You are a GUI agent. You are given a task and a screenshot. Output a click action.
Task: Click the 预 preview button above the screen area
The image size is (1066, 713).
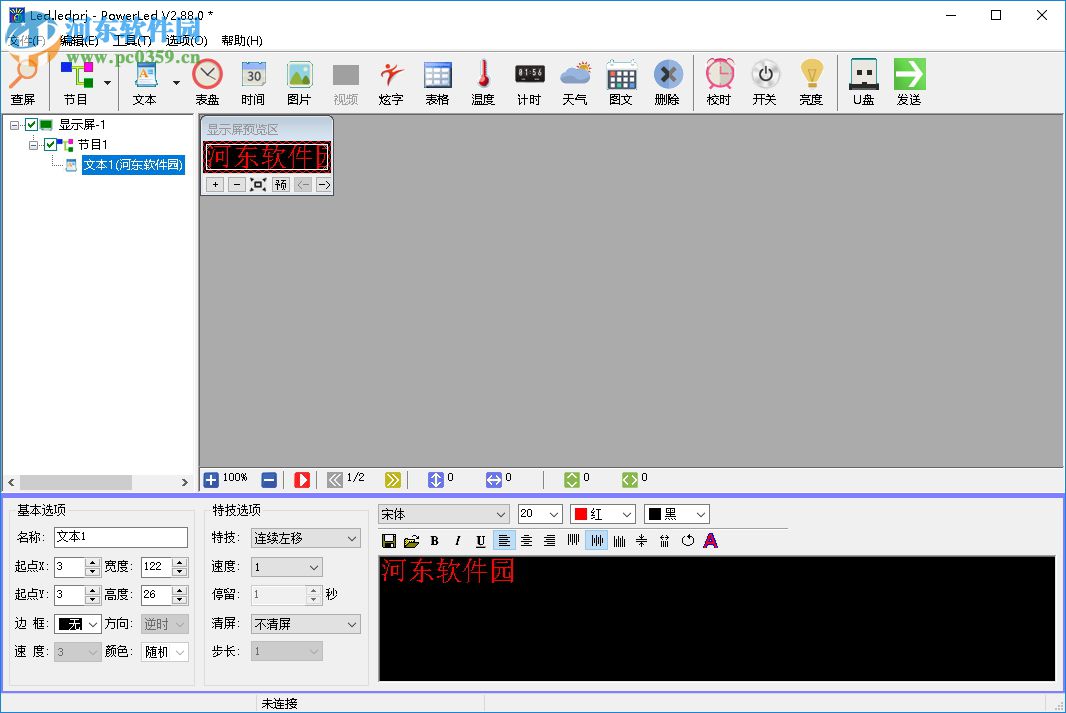(x=280, y=184)
